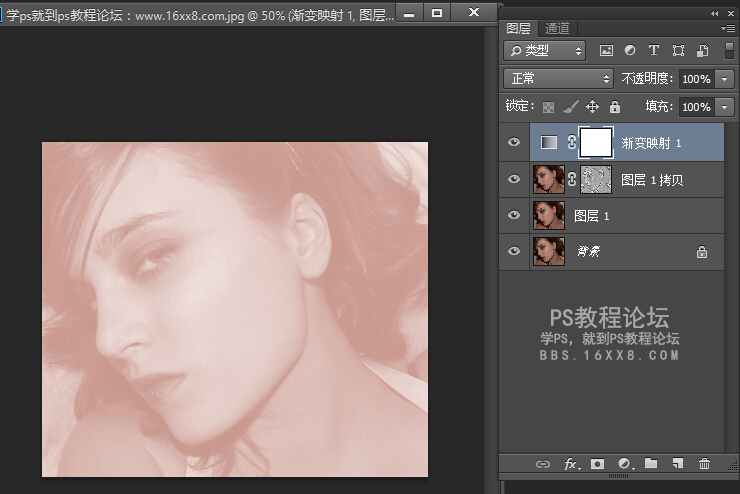The width and height of the screenshot is (740, 494).
Task: Delete the layer with the trash icon
Action: (x=704, y=464)
